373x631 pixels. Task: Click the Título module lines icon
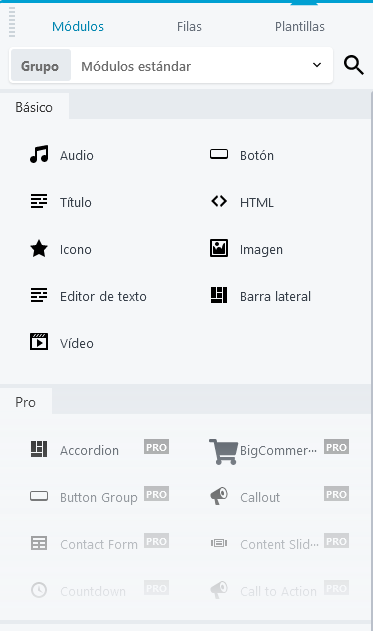[x=39, y=201]
